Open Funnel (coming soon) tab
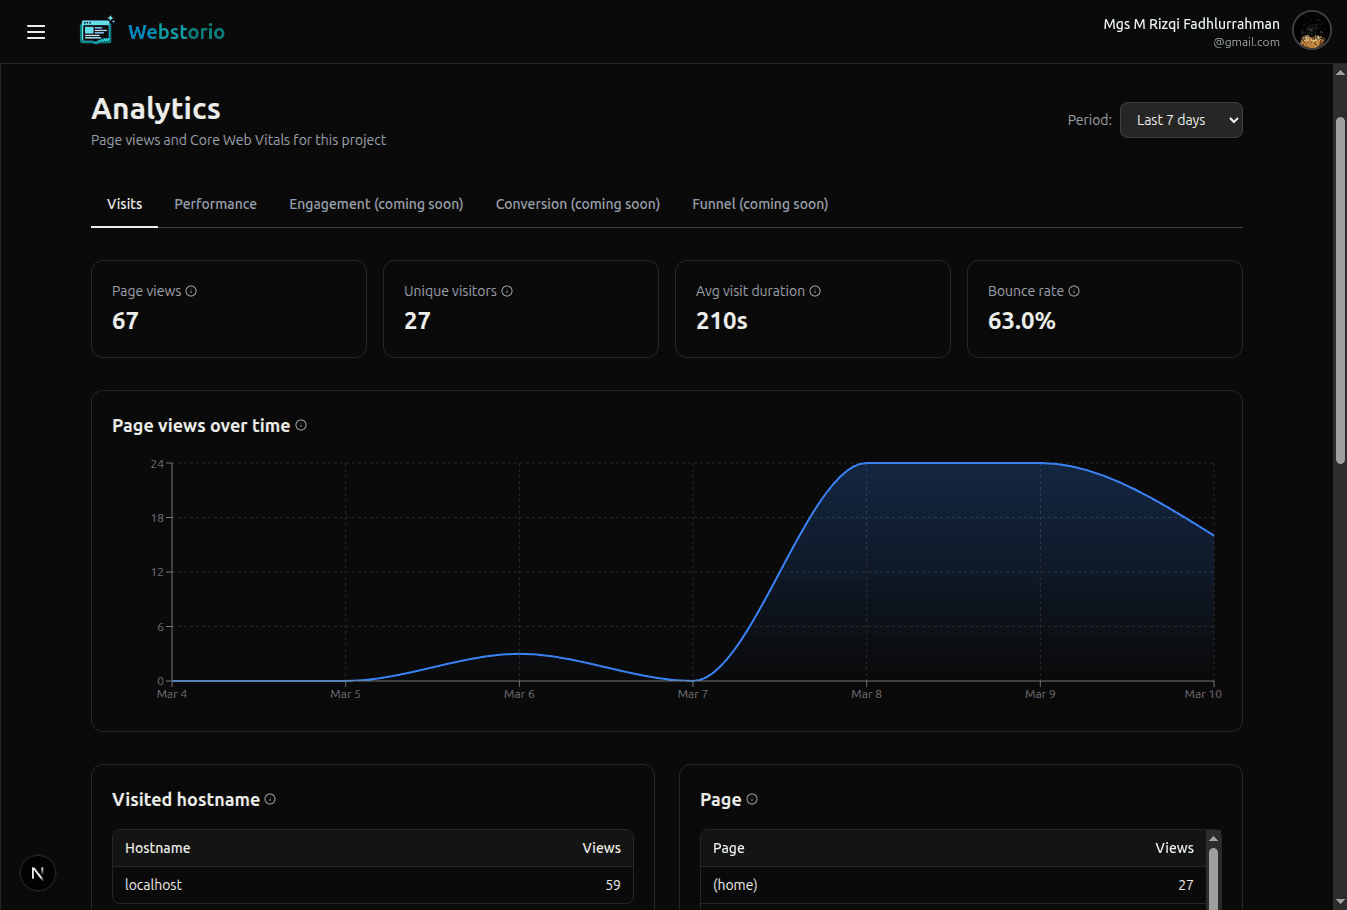Viewport: 1347px width, 910px height. (760, 204)
